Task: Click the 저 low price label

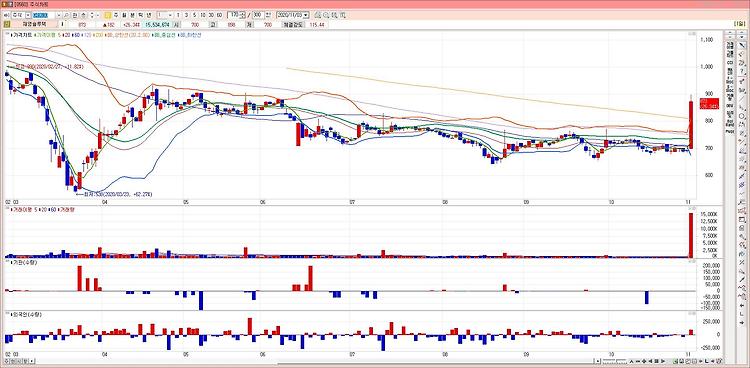Action: click(249, 24)
